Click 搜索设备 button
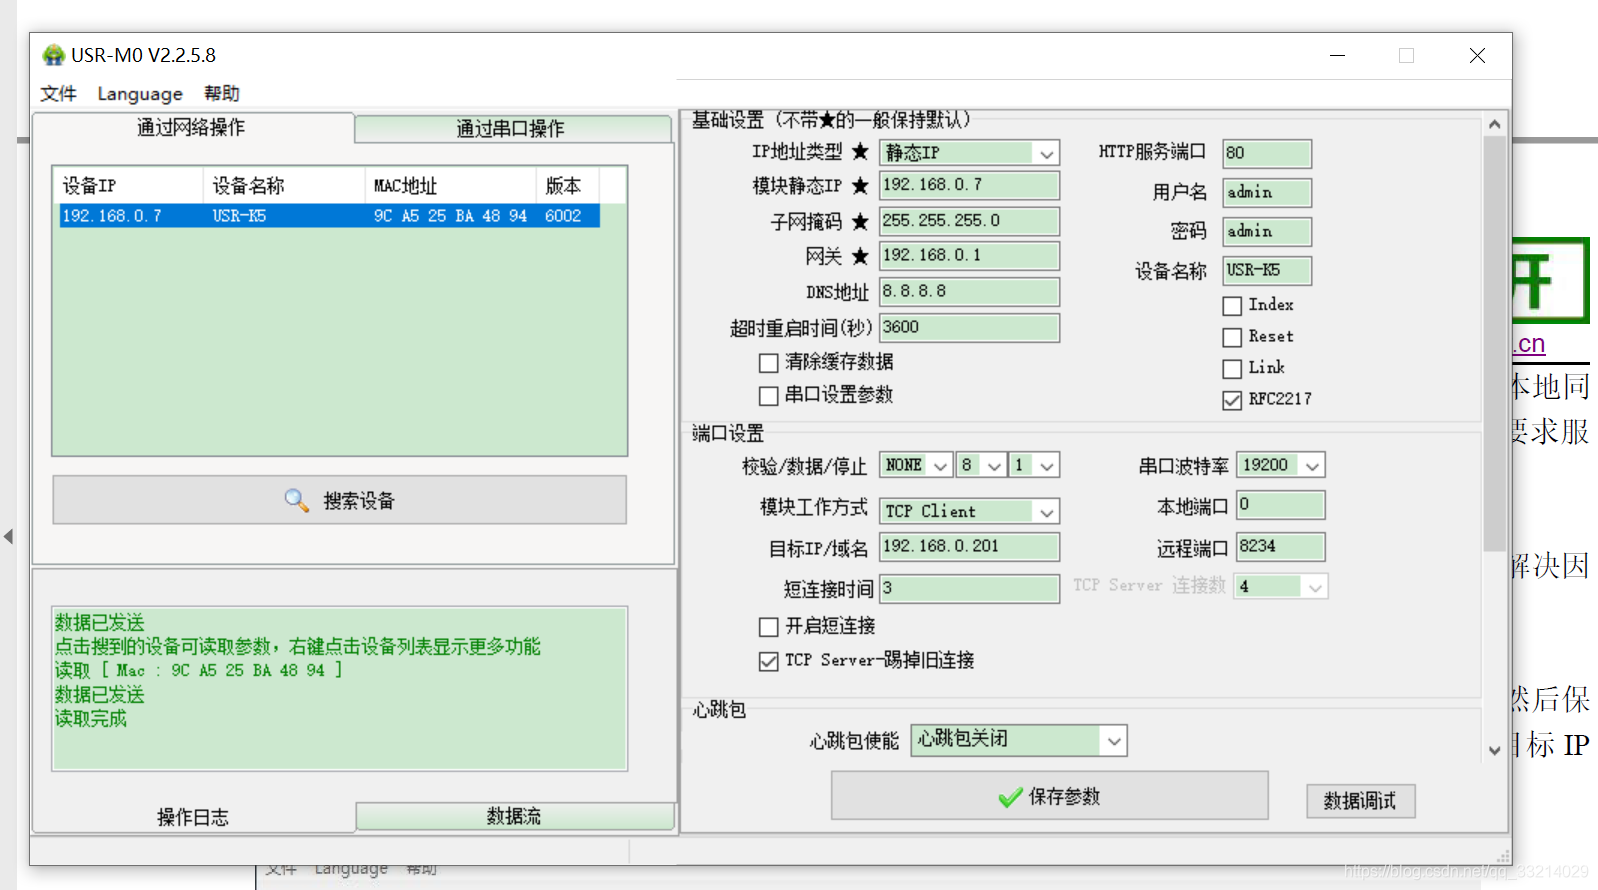Screen dimensions: 1598x890 click(x=340, y=500)
